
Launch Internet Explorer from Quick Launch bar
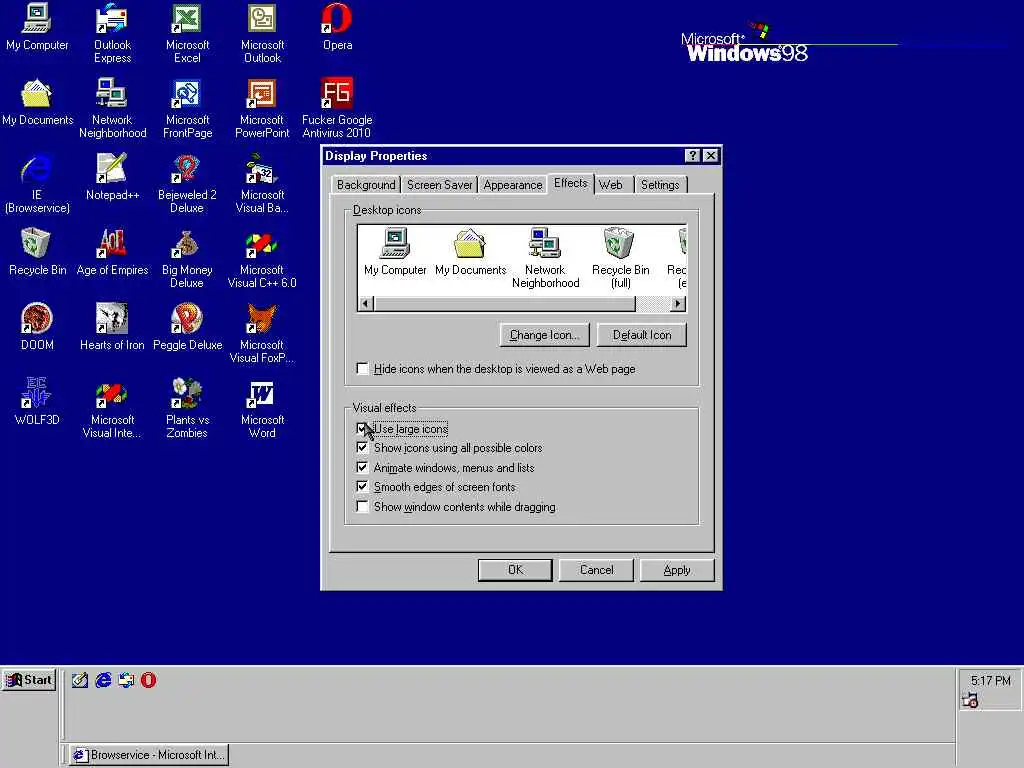[103, 680]
